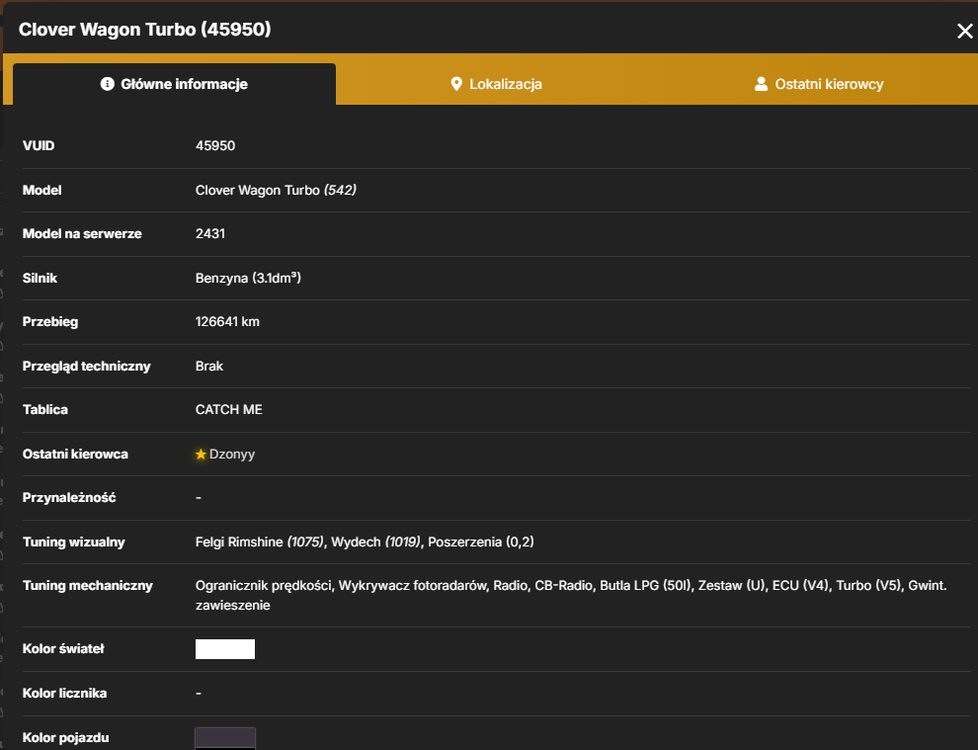Open the Ostatni kierowcy tab
The height and width of the screenshot is (750, 978).
tap(818, 84)
